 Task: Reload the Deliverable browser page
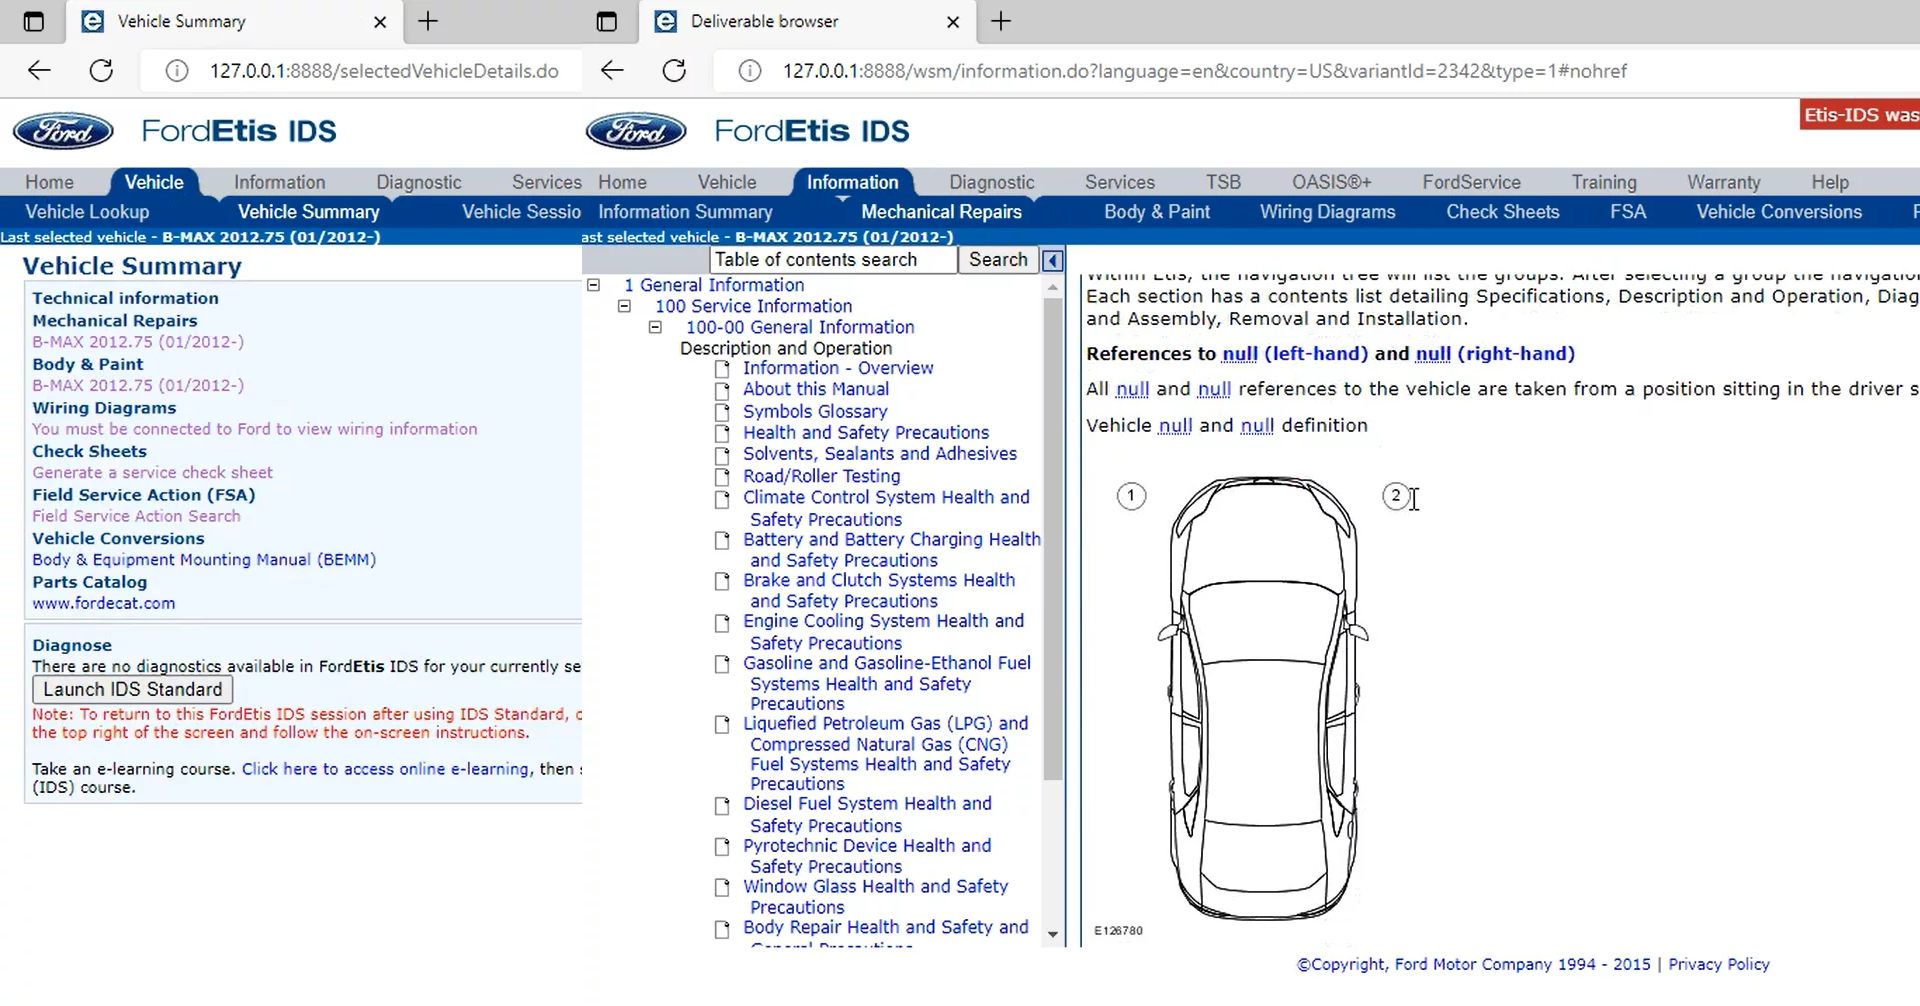tap(675, 71)
